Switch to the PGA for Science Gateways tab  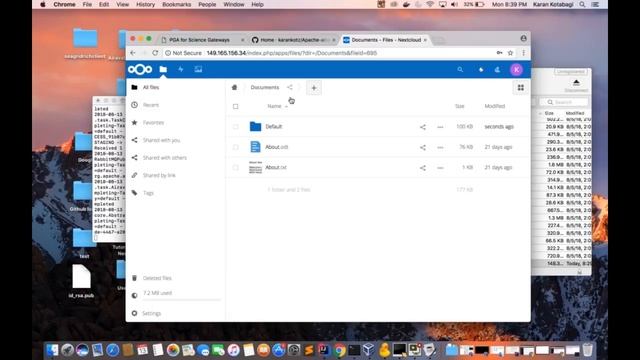coord(199,40)
